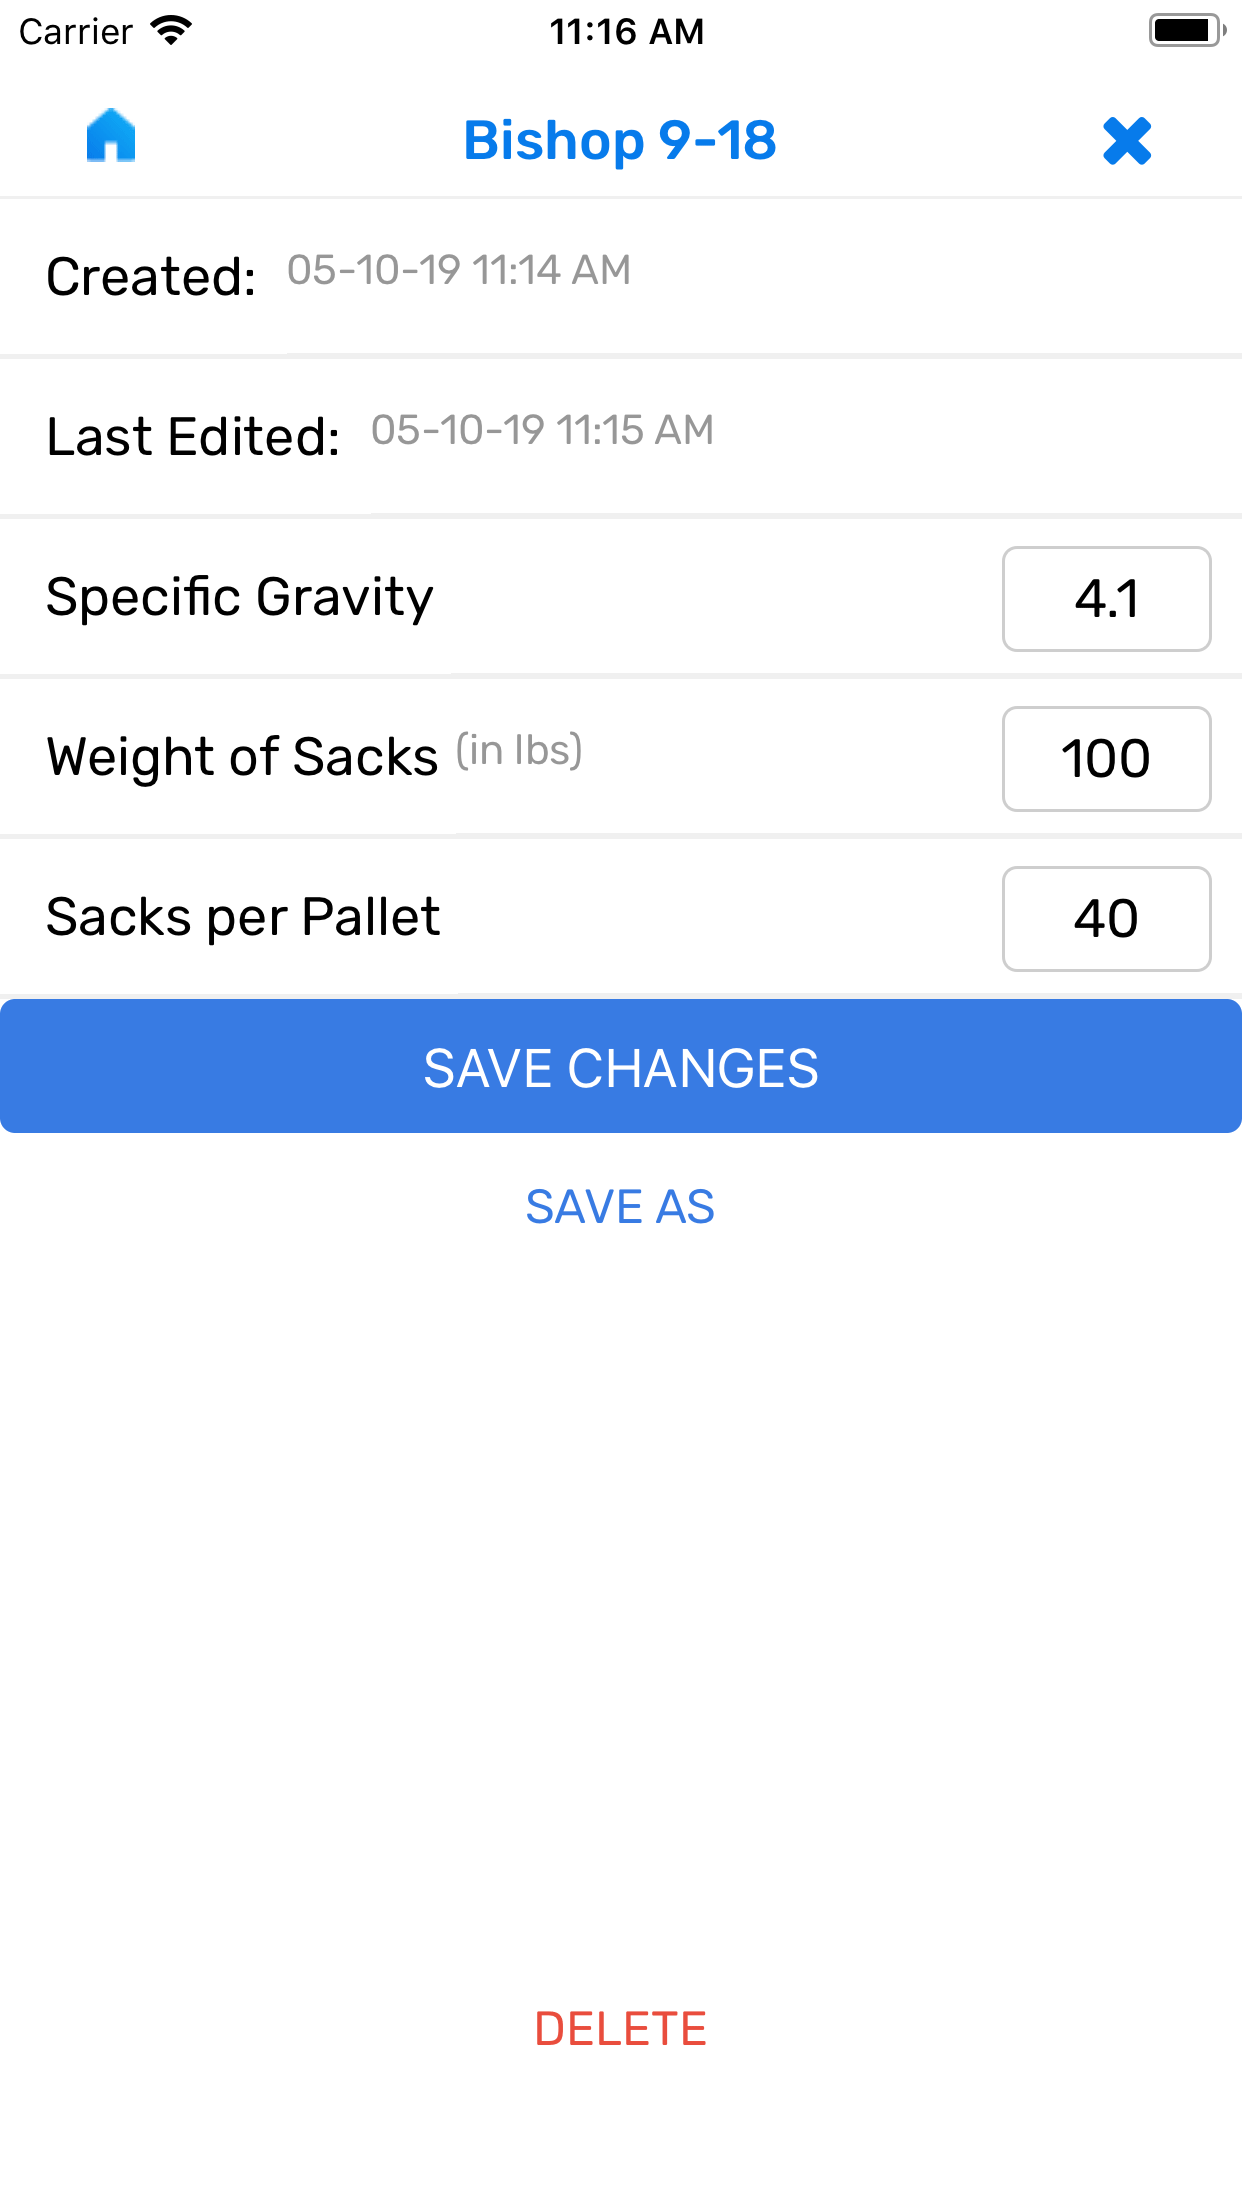Tap the red DELETE button

620,2029
